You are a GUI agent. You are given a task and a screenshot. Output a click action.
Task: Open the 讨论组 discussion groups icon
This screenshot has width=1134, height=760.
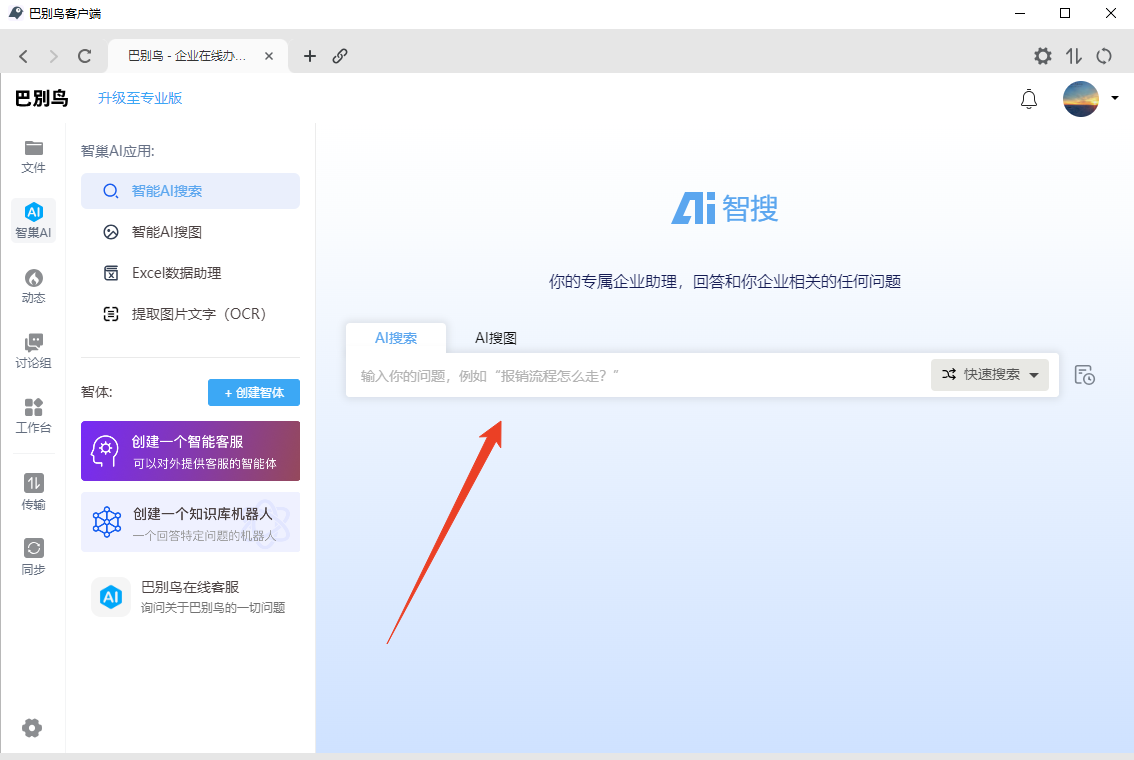coord(33,351)
